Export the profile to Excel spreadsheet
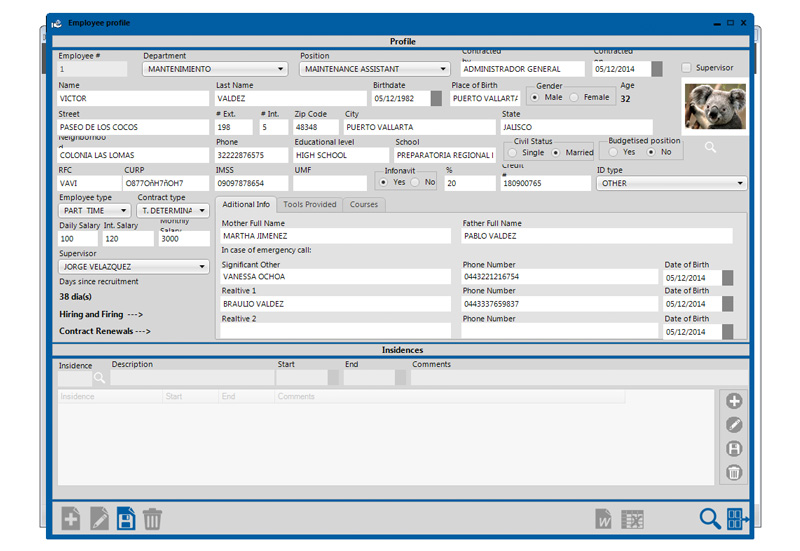This screenshot has height=551, width=800. pyautogui.click(x=631, y=518)
